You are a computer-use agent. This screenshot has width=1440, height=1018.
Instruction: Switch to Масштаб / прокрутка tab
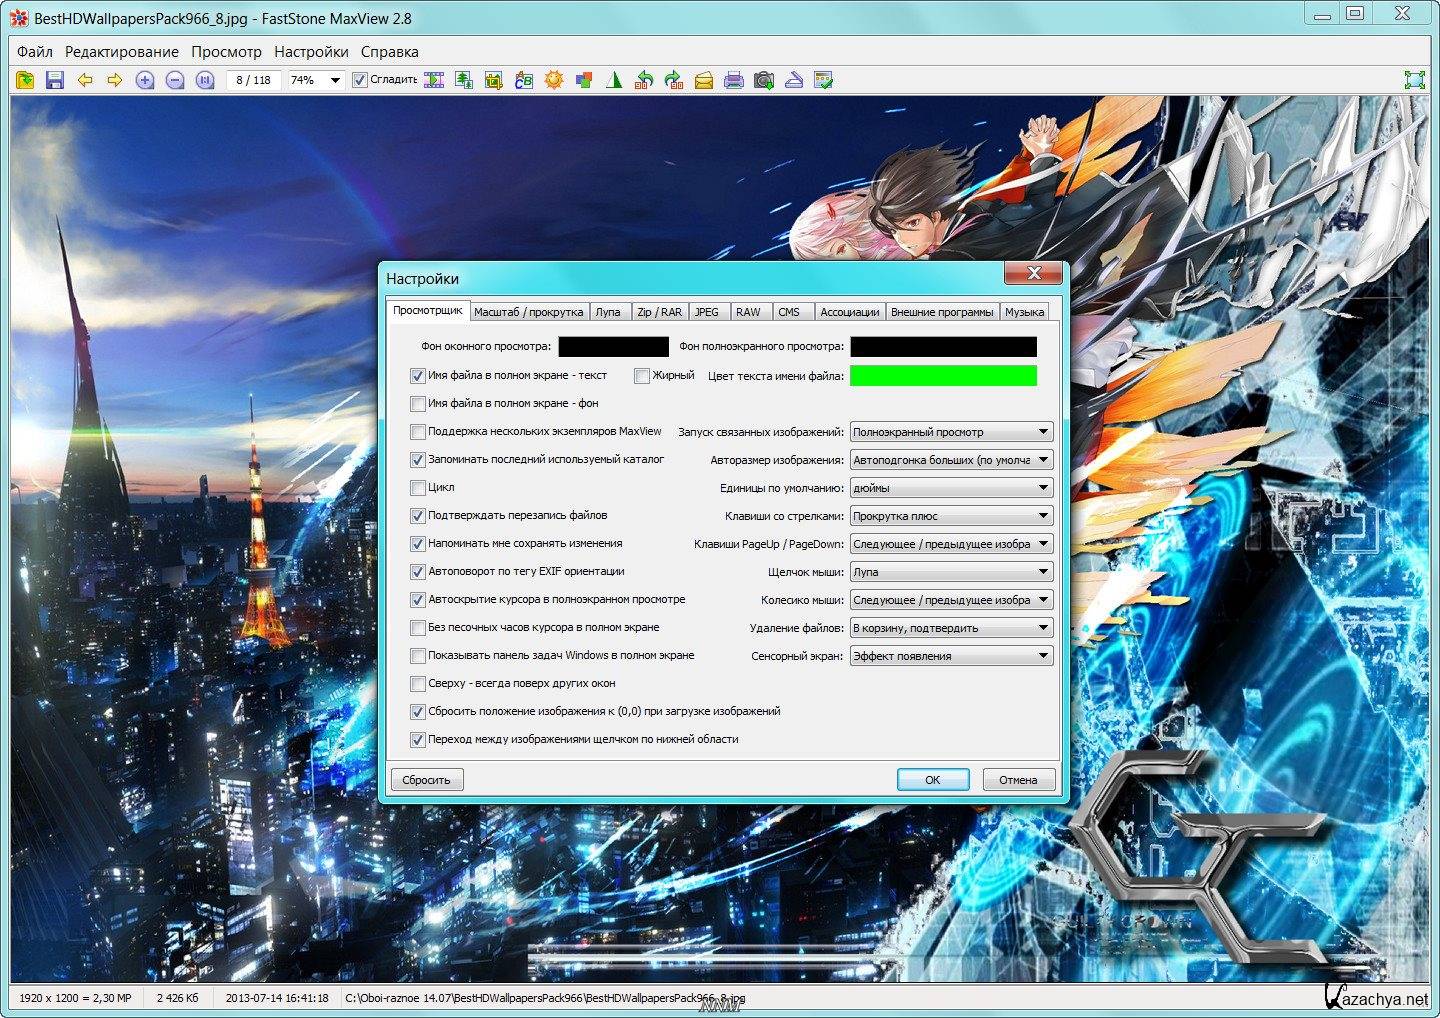coord(528,312)
